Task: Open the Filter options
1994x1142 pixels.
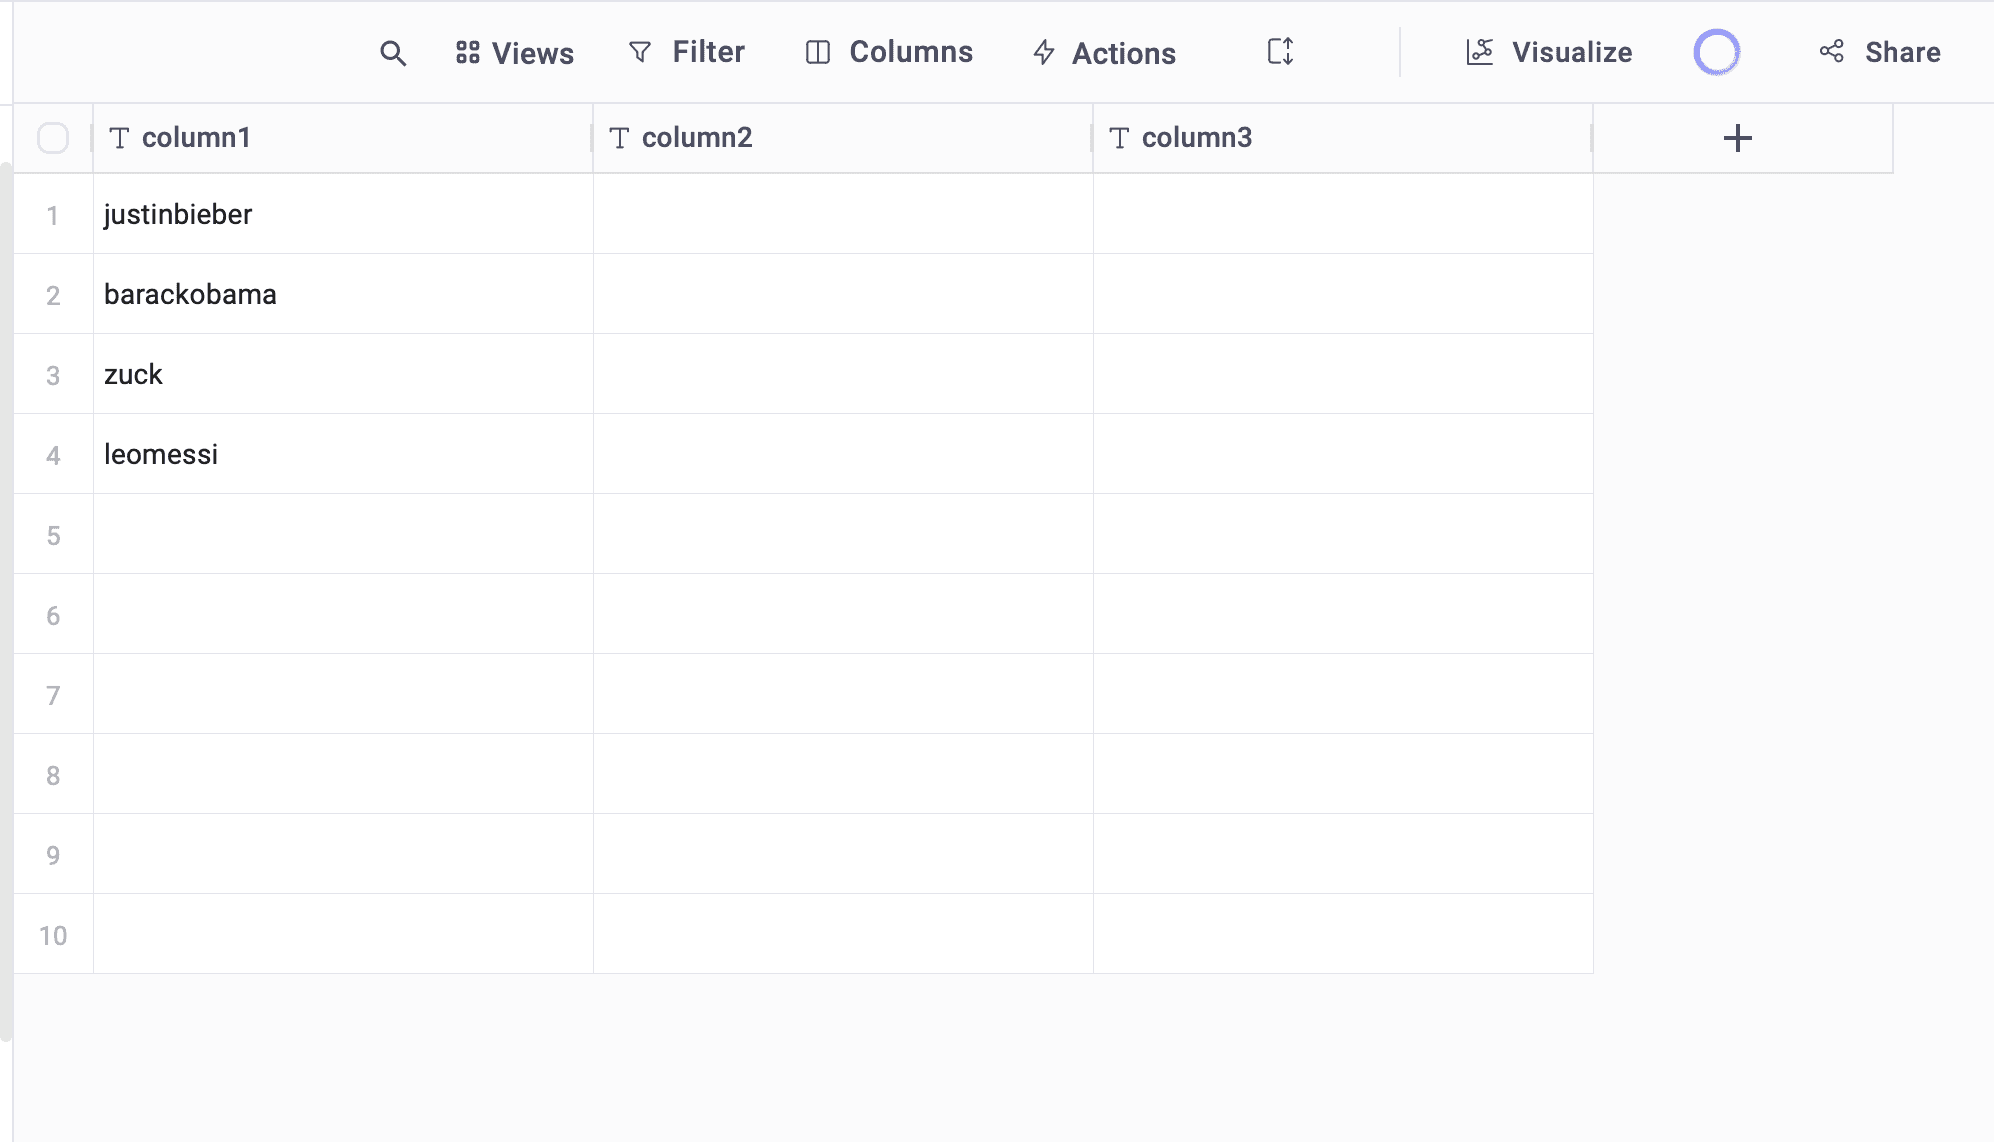Action: pos(686,52)
